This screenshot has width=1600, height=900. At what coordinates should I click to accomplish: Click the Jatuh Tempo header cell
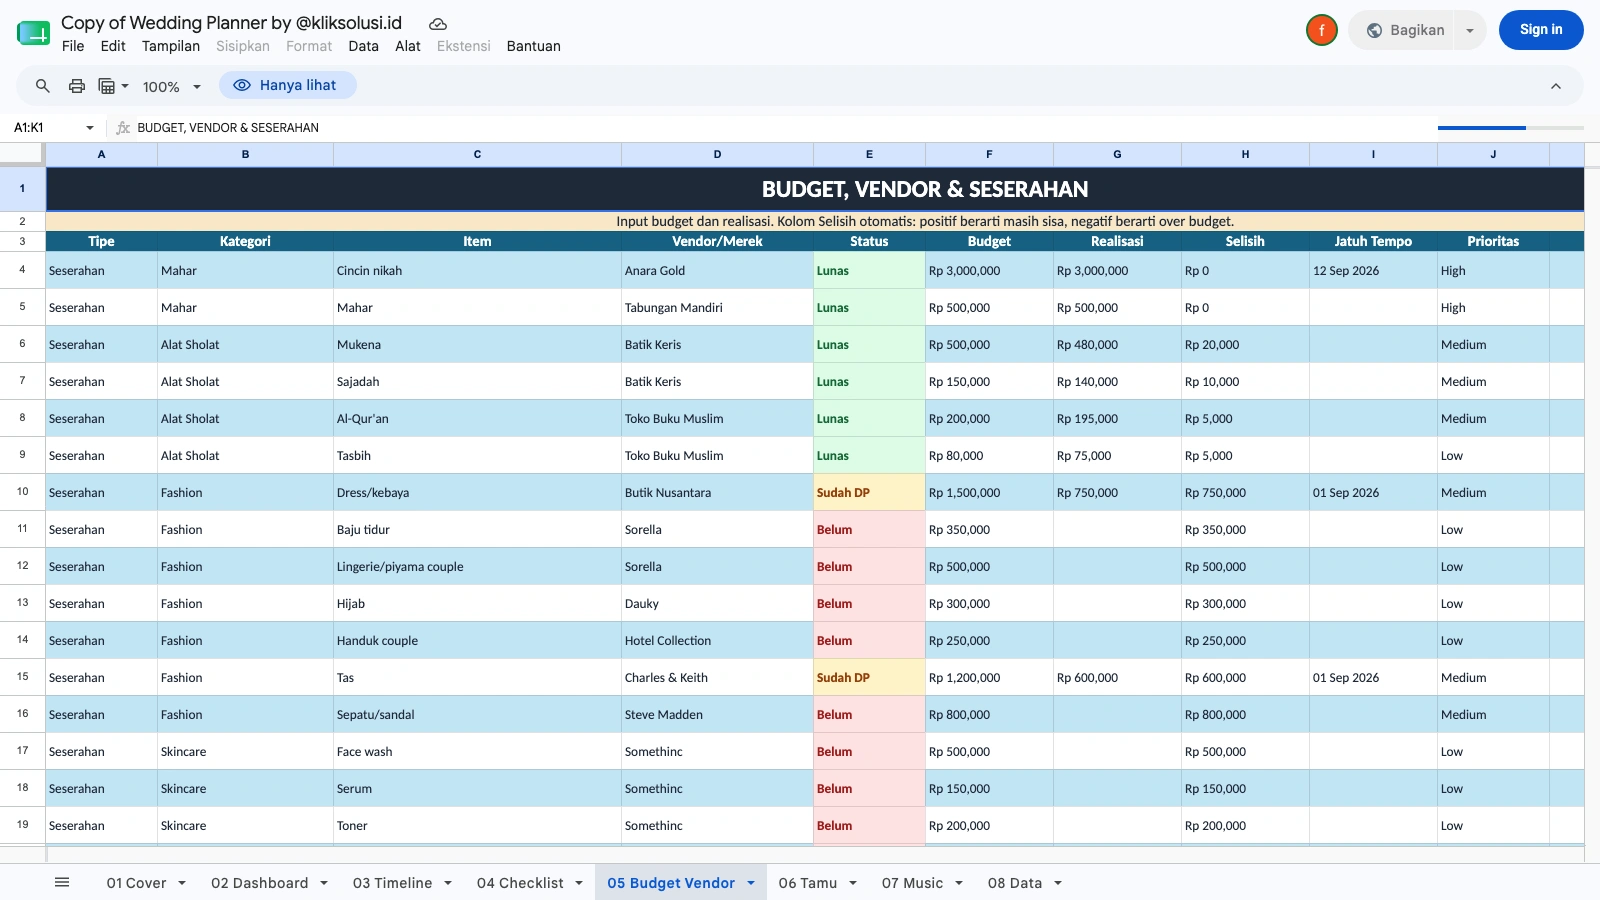[x=1373, y=241]
